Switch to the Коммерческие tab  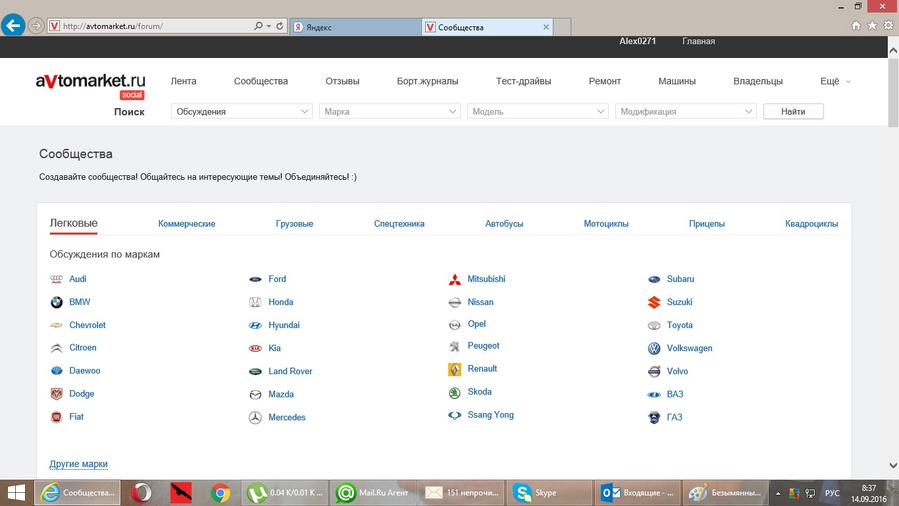coord(187,223)
